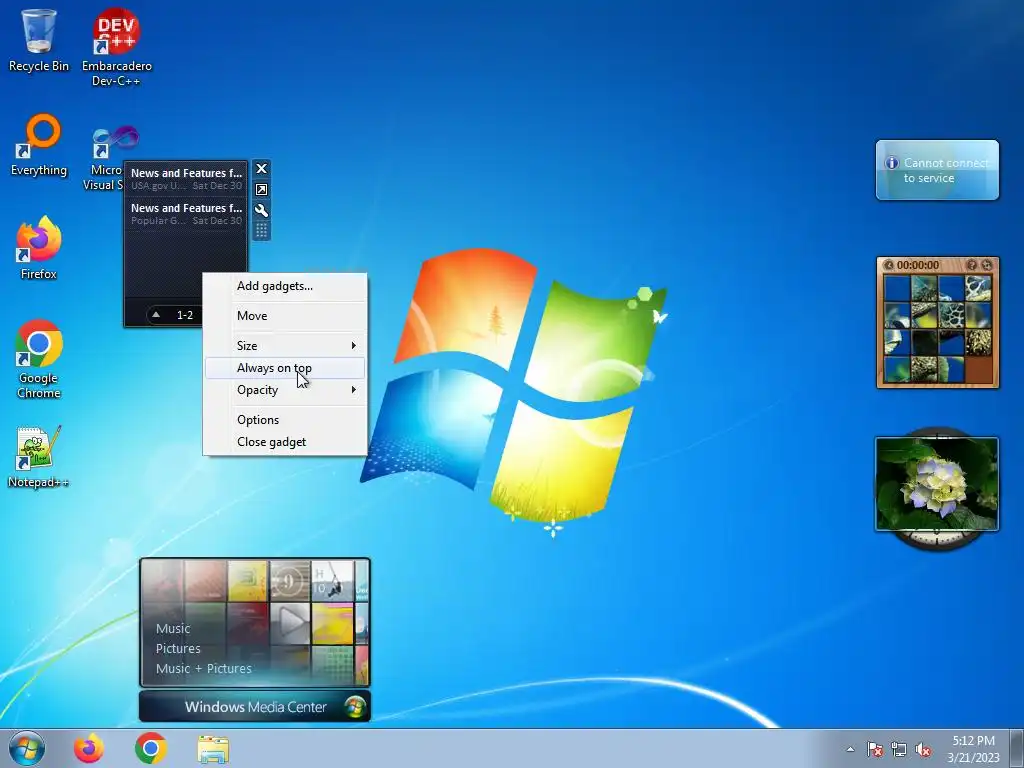Screen dimensions: 1024x768
Task: Show the solved picture via puzzle question-mark icon
Action: [972, 264]
